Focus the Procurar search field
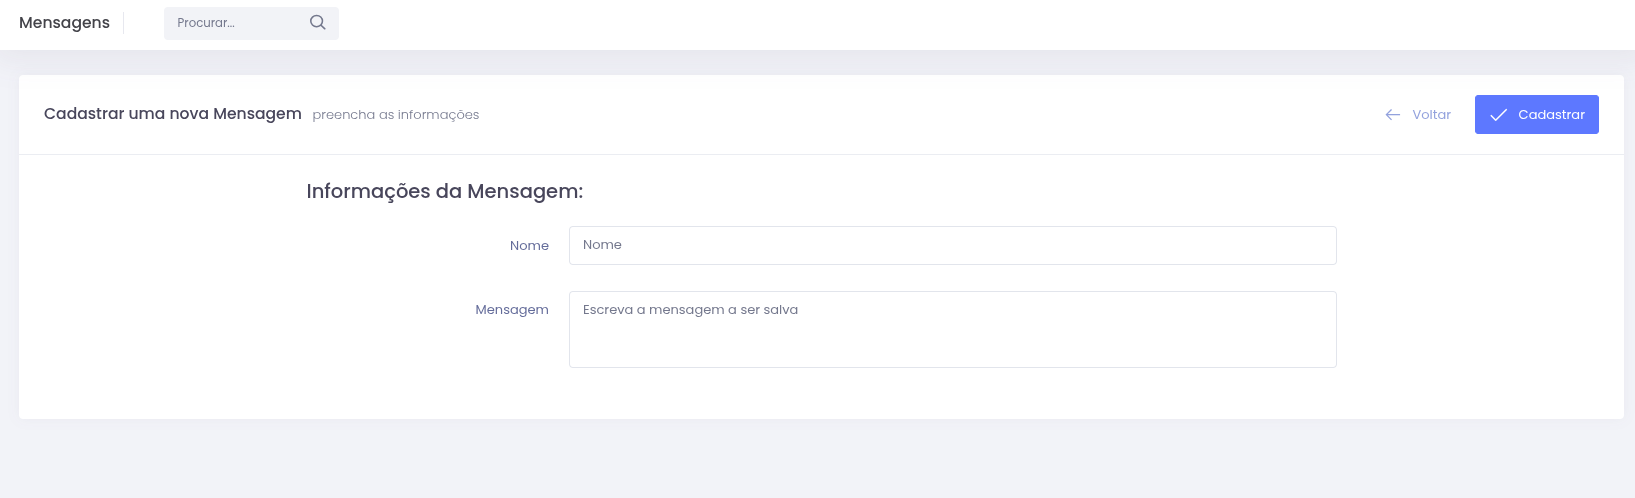Viewport: 1635px width, 498px height. pyautogui.click(x=251, y=23)
